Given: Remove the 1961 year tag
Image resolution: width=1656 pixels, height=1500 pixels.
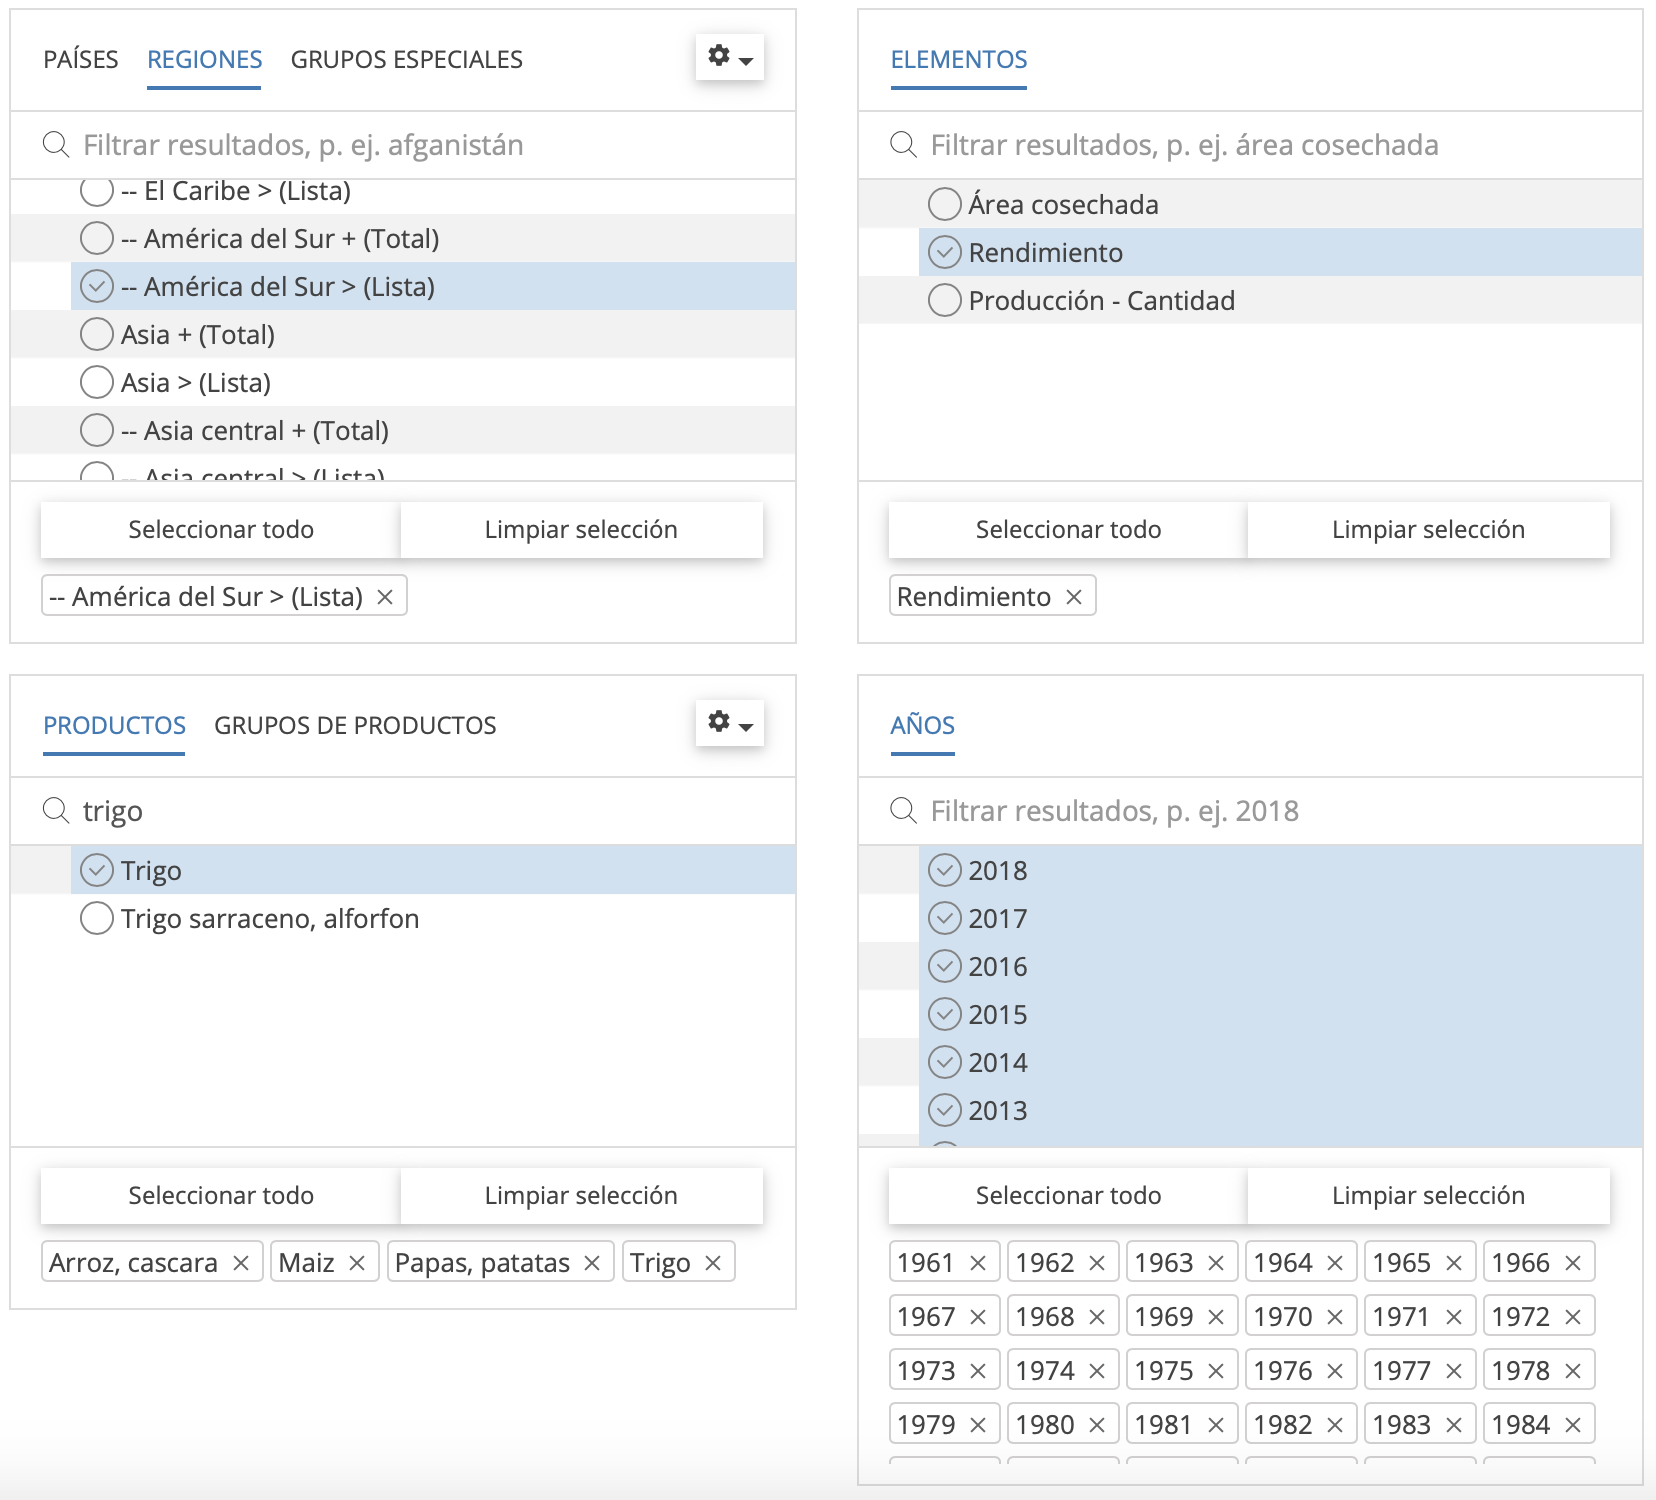Looking at the screenshot, I should point(978,1263).
